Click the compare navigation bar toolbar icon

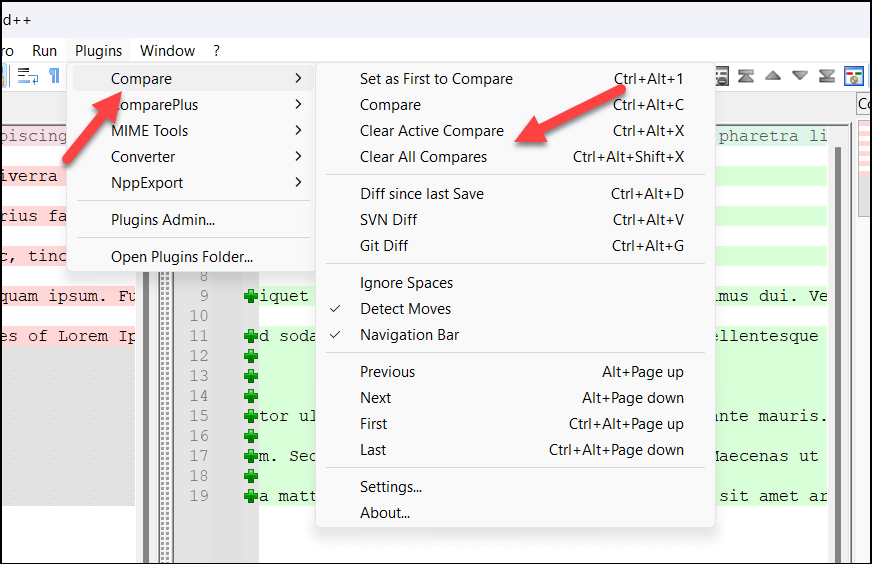click(x=854, y=76)
